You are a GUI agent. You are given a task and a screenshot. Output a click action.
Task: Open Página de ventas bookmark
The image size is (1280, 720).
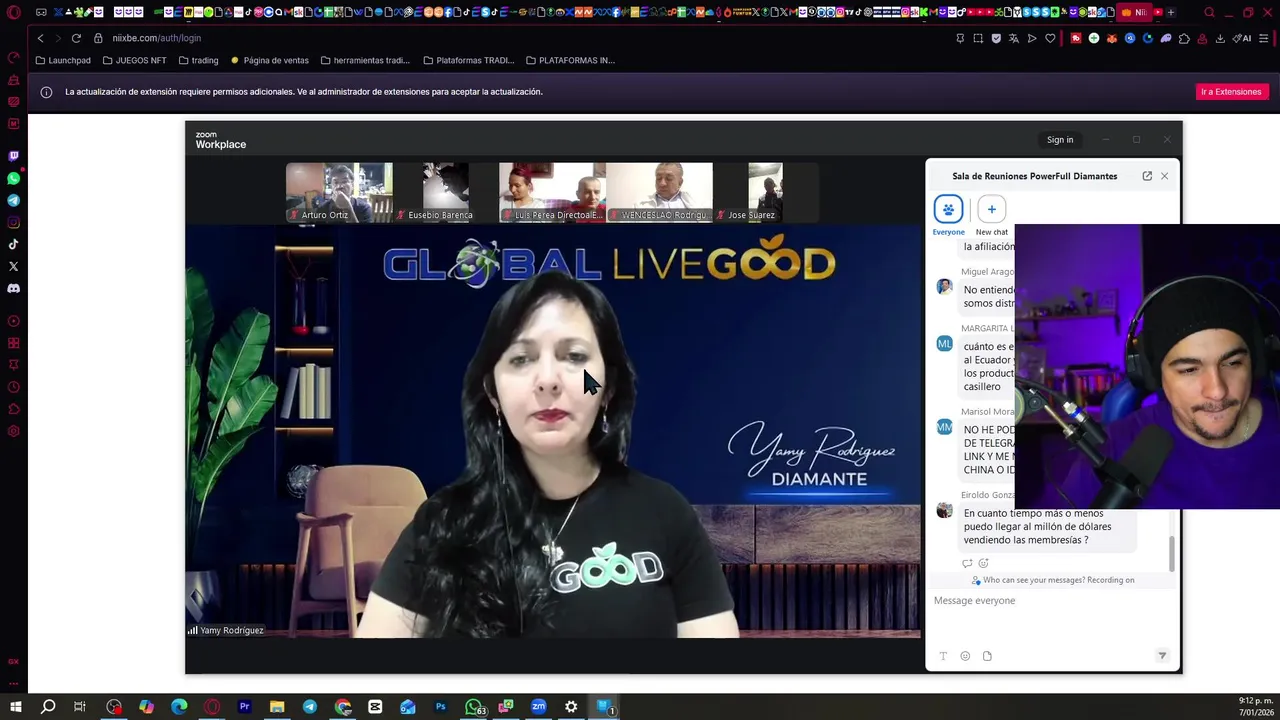(270, 60)
